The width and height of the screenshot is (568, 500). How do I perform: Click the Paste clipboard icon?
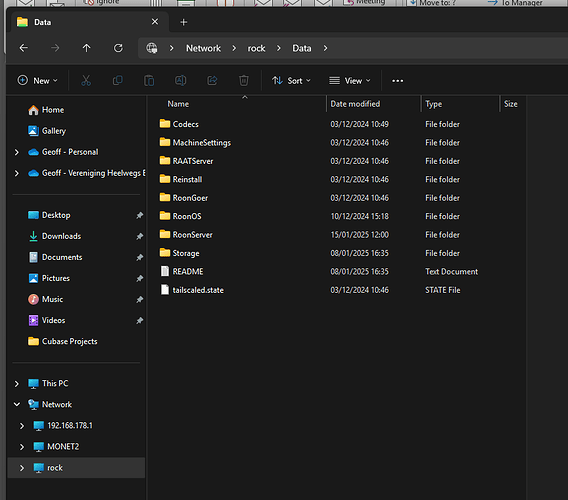pos(149,80)
